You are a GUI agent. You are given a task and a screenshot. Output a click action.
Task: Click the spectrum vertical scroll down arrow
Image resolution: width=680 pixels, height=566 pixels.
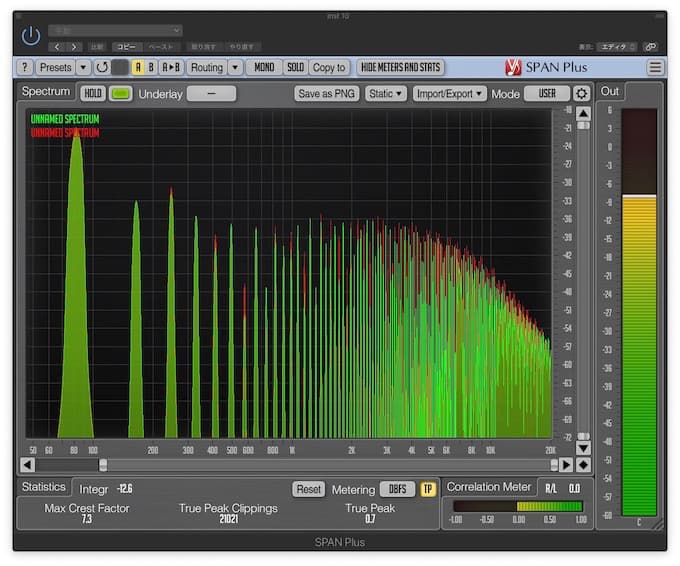pyautogui.click(x=583, y=448)
